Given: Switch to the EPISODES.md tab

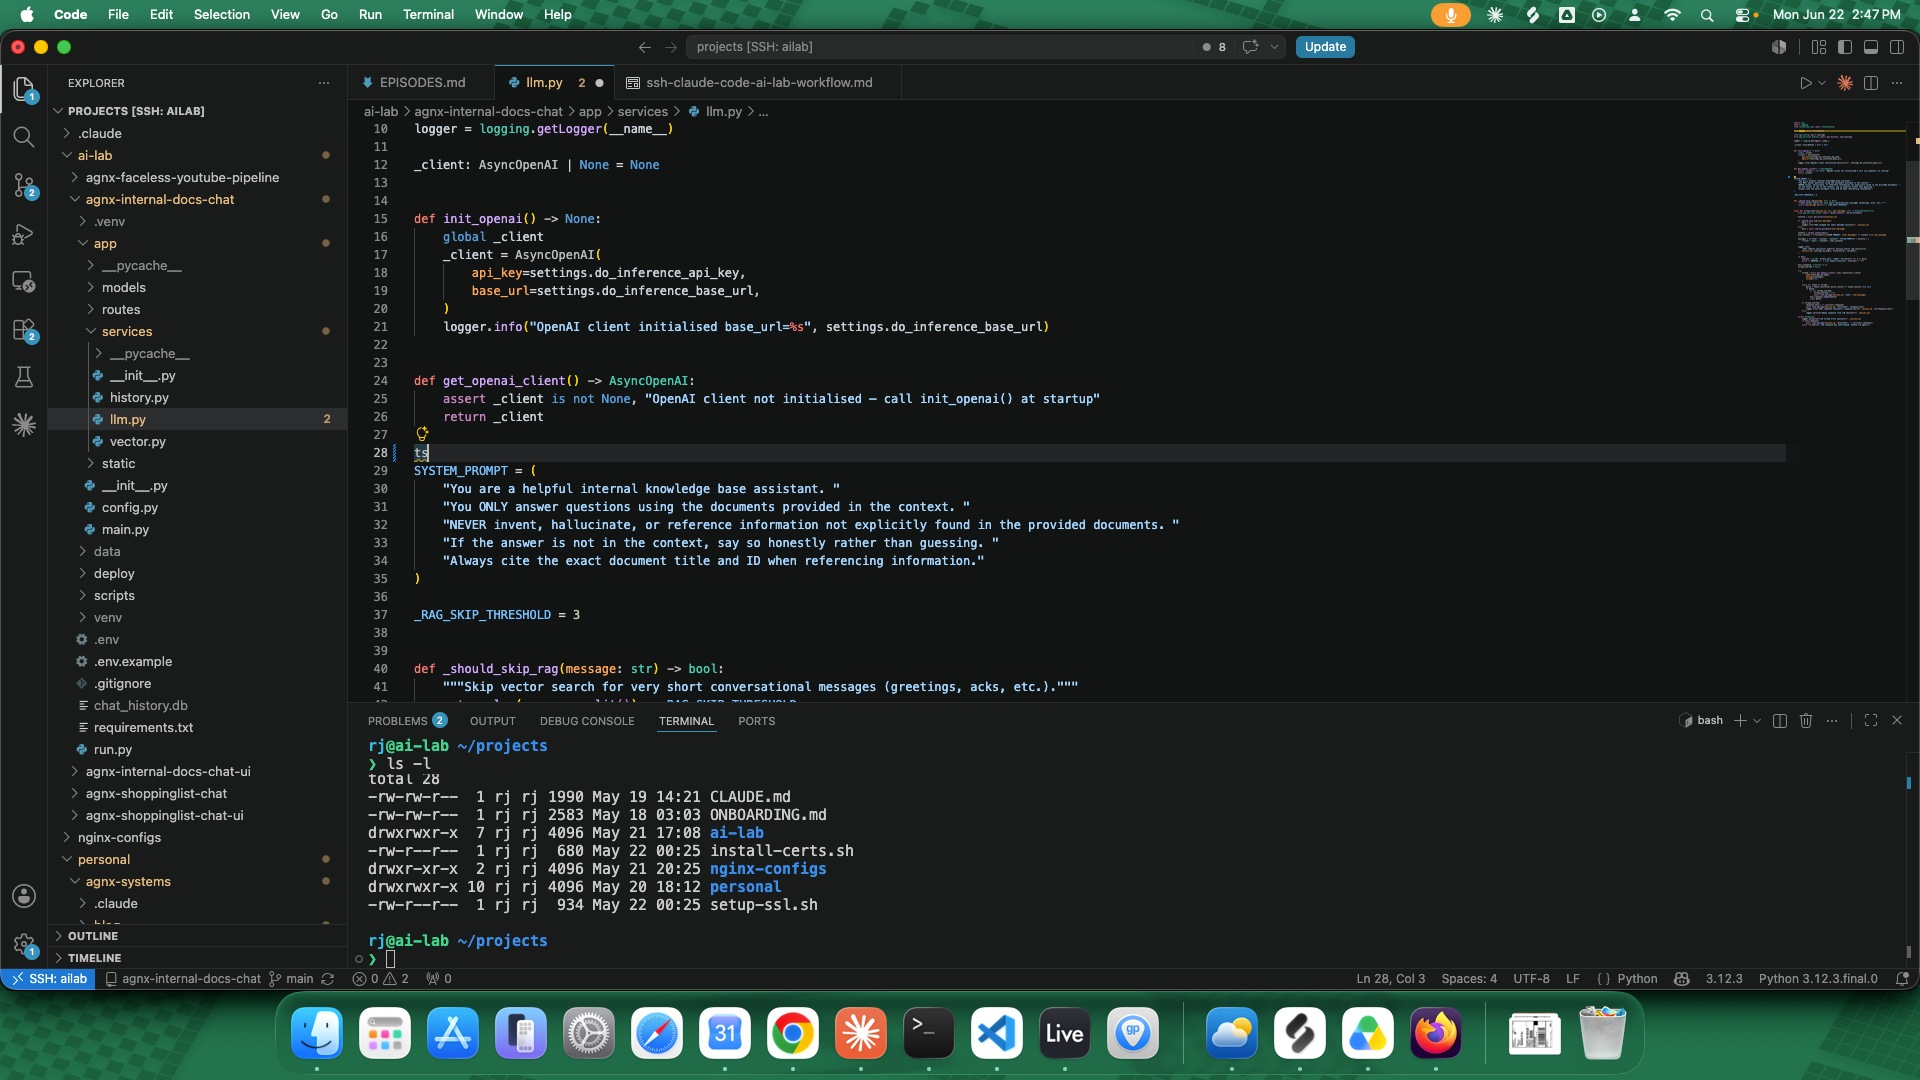Looking at the screenshot, I should tap(422, 83).
